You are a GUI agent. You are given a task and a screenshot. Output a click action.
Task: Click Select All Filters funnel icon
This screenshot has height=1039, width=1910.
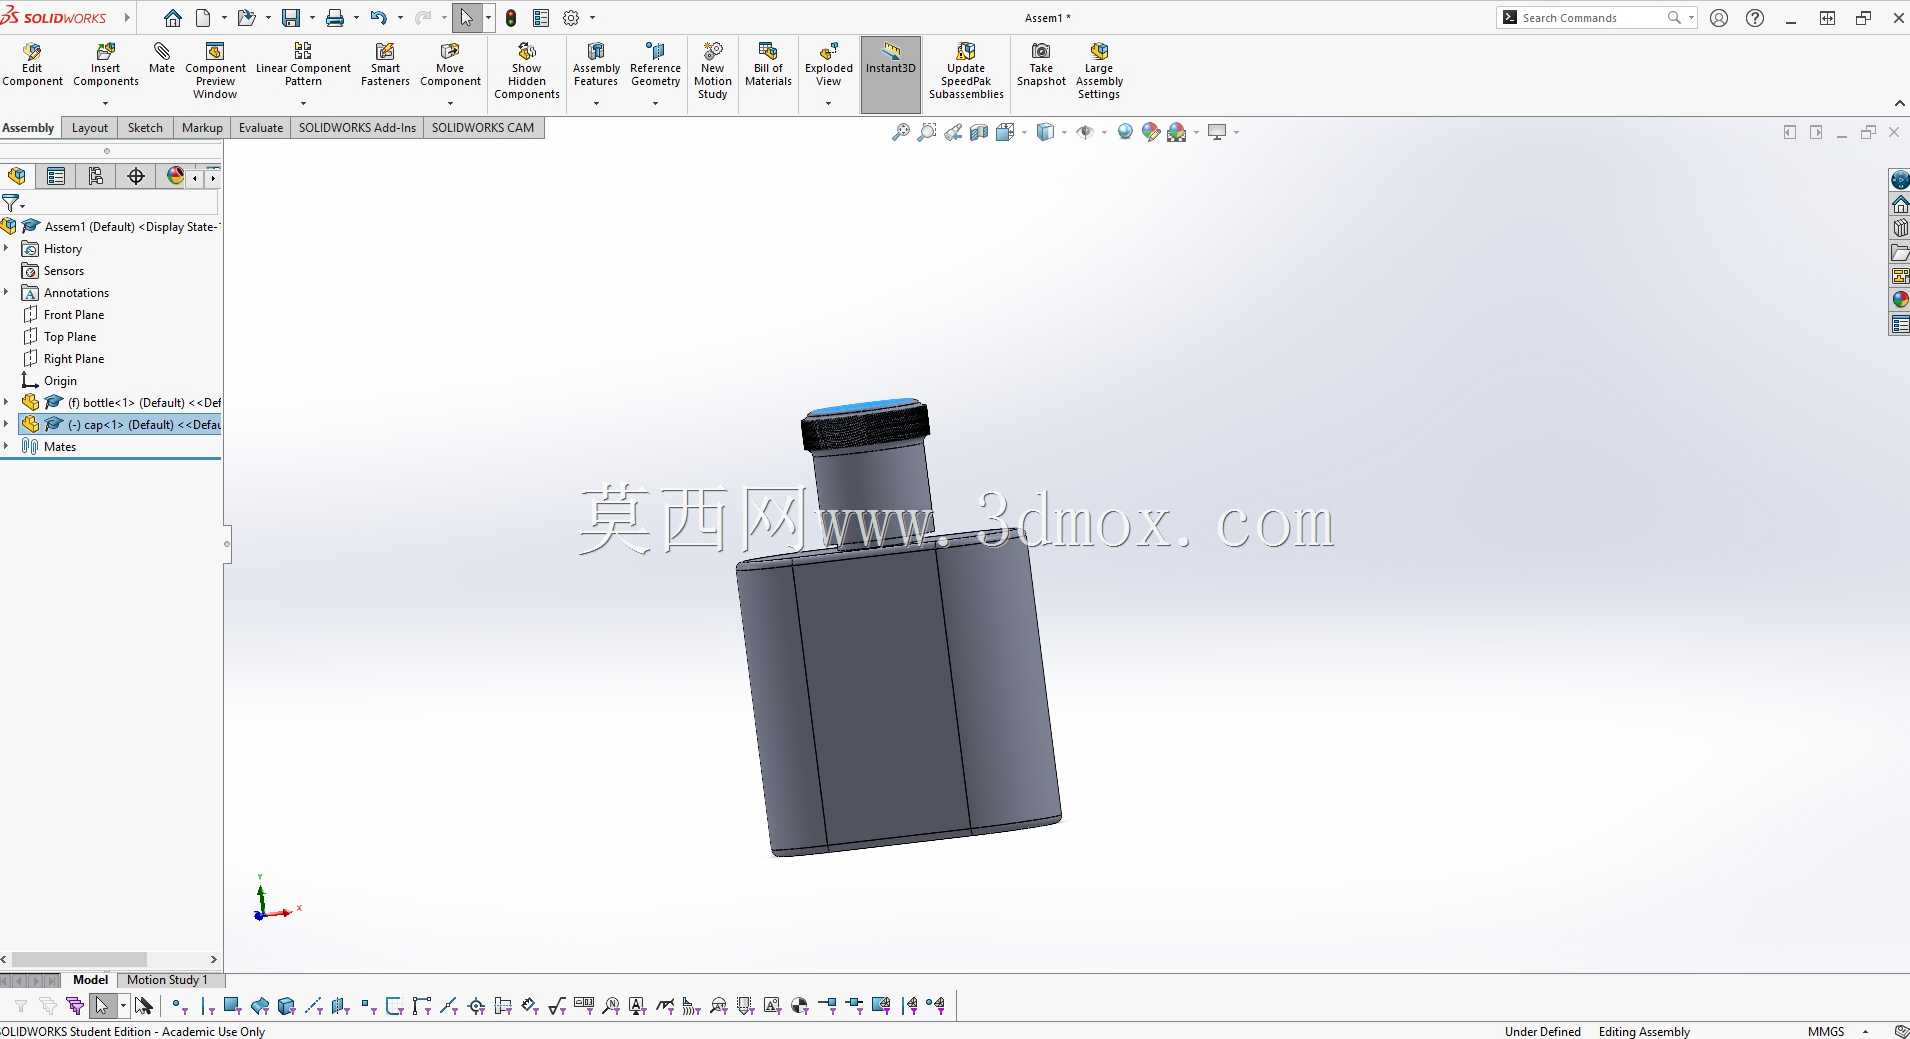tap(75, 1006)
